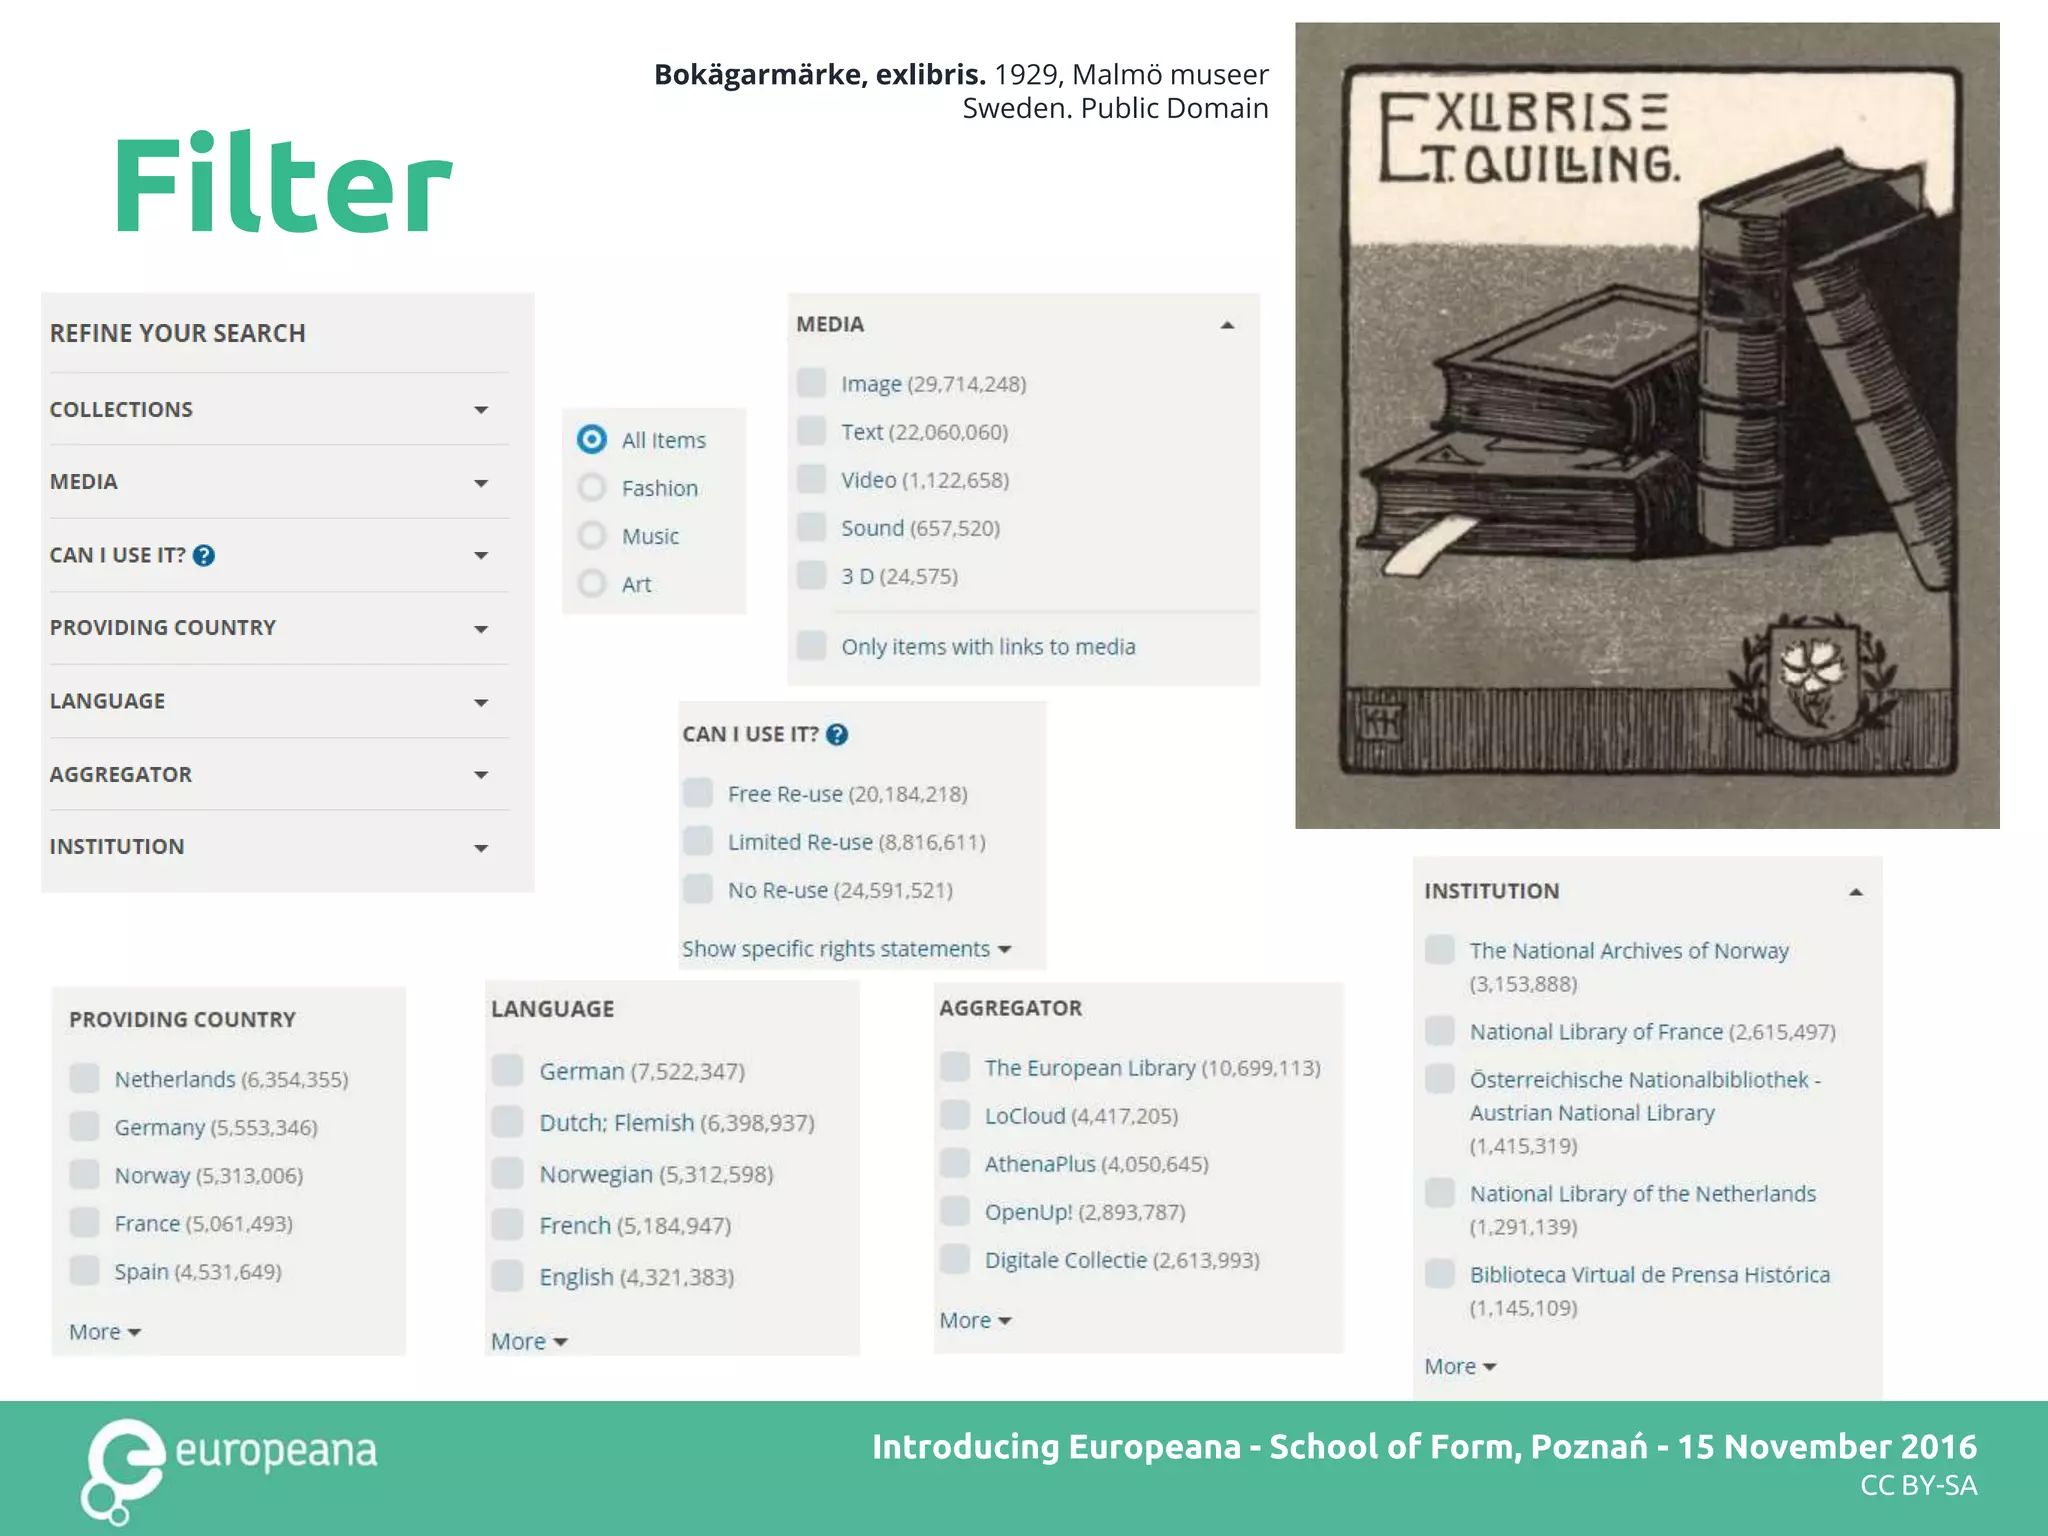Open Show specific rights statements dropdown
This screenshot has height=1536, width=2048.
click(847, 949)
